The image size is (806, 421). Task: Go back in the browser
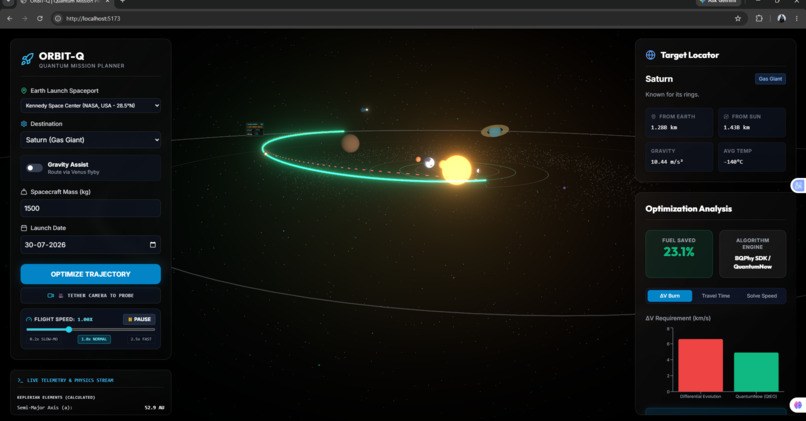point(10,19)
